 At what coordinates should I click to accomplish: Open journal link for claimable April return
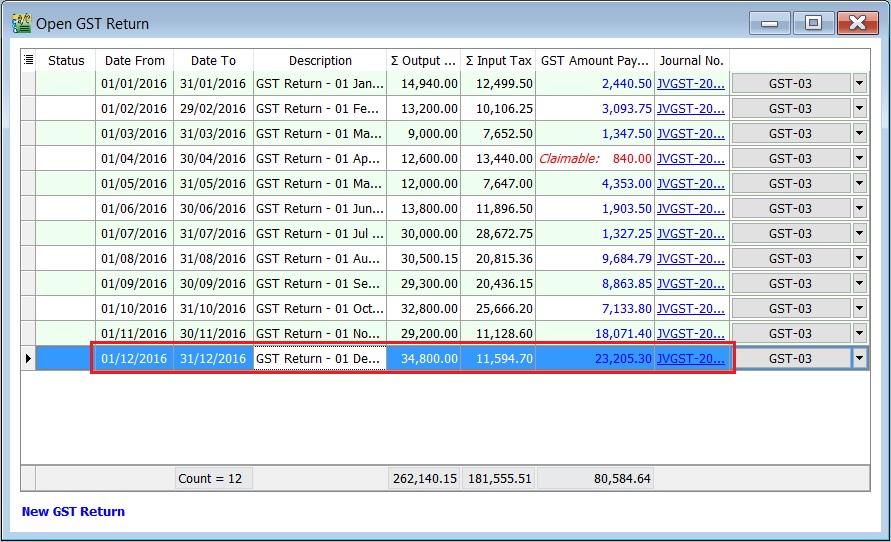(x=690, y=159)
